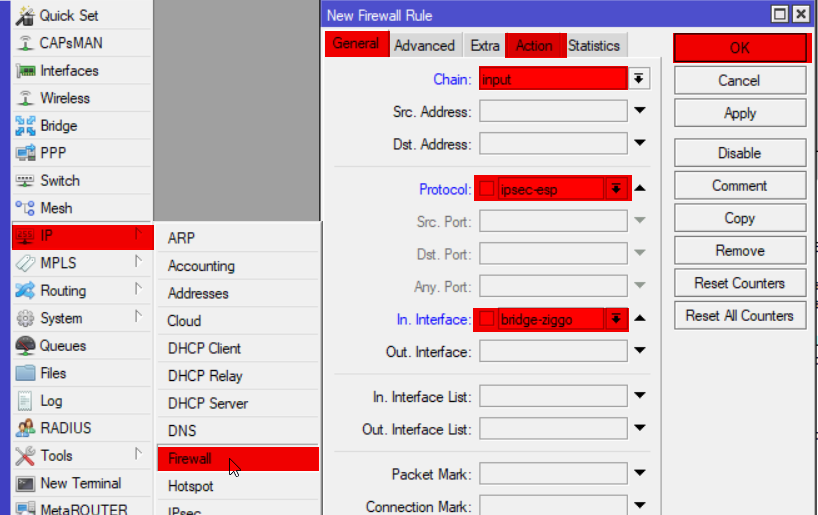Open the Wireless menu icon
818x515 pixels.
[25, 98]
